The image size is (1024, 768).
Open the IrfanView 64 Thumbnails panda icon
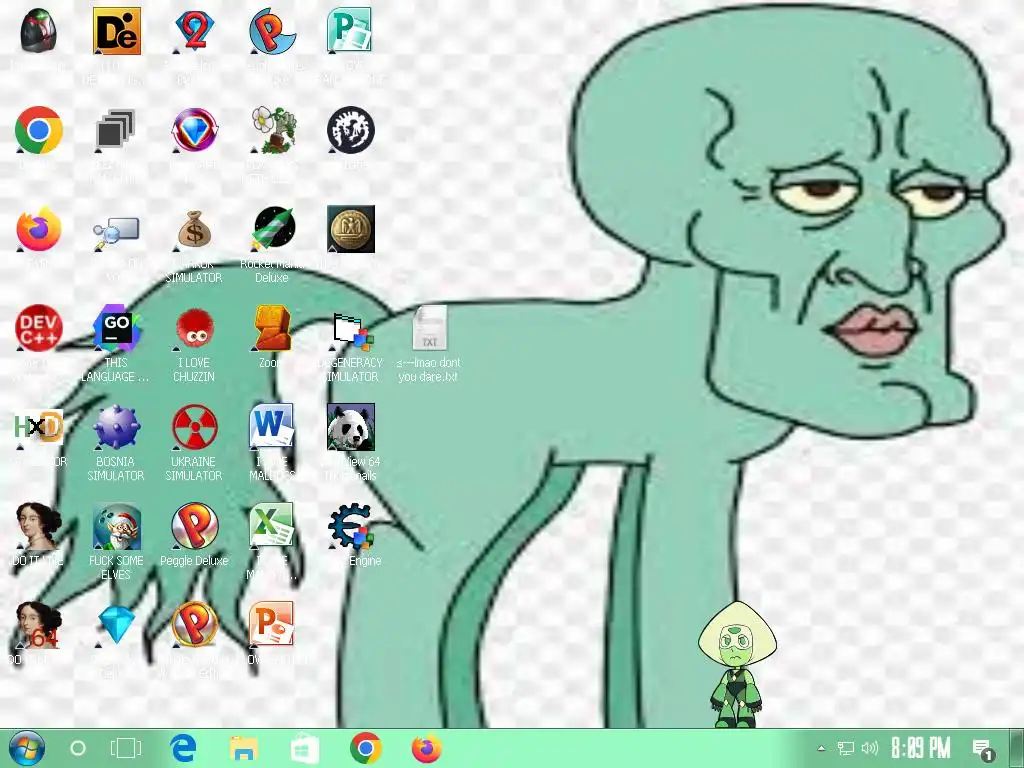[x=351, y=428]
